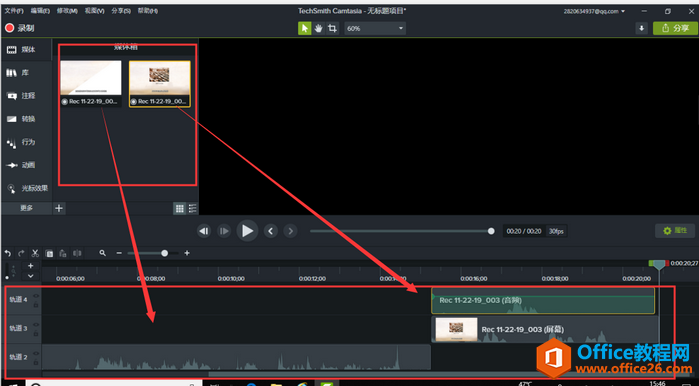Select the crop tool
The image size is (699, 386).
[332, 28]
